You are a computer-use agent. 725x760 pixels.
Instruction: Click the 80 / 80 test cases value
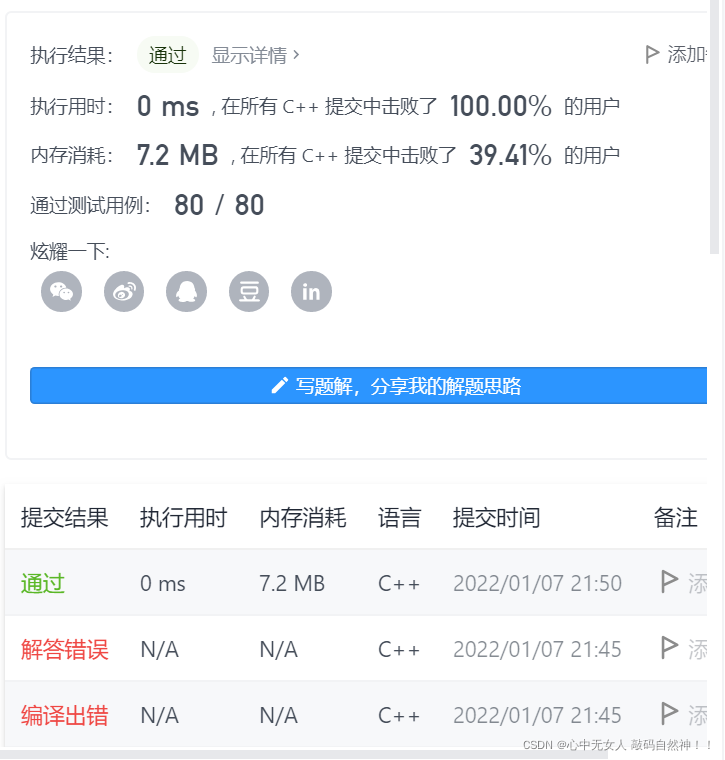pos(219,205)
